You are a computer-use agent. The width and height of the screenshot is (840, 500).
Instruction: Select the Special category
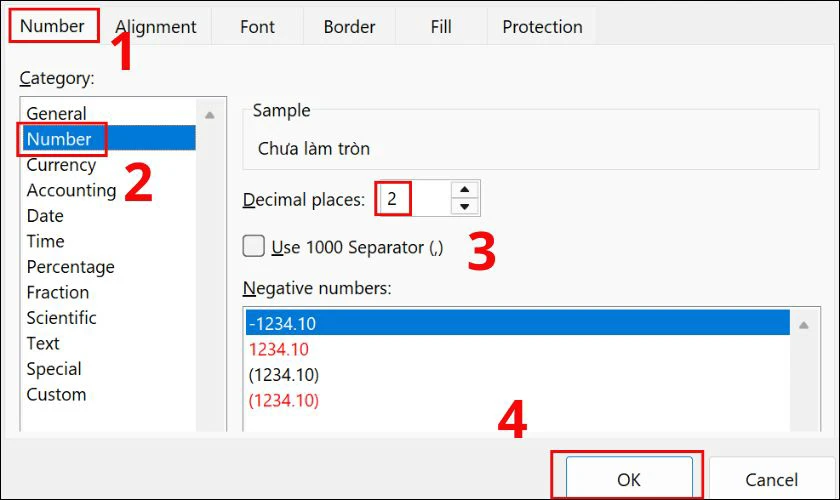click(109, 369)
